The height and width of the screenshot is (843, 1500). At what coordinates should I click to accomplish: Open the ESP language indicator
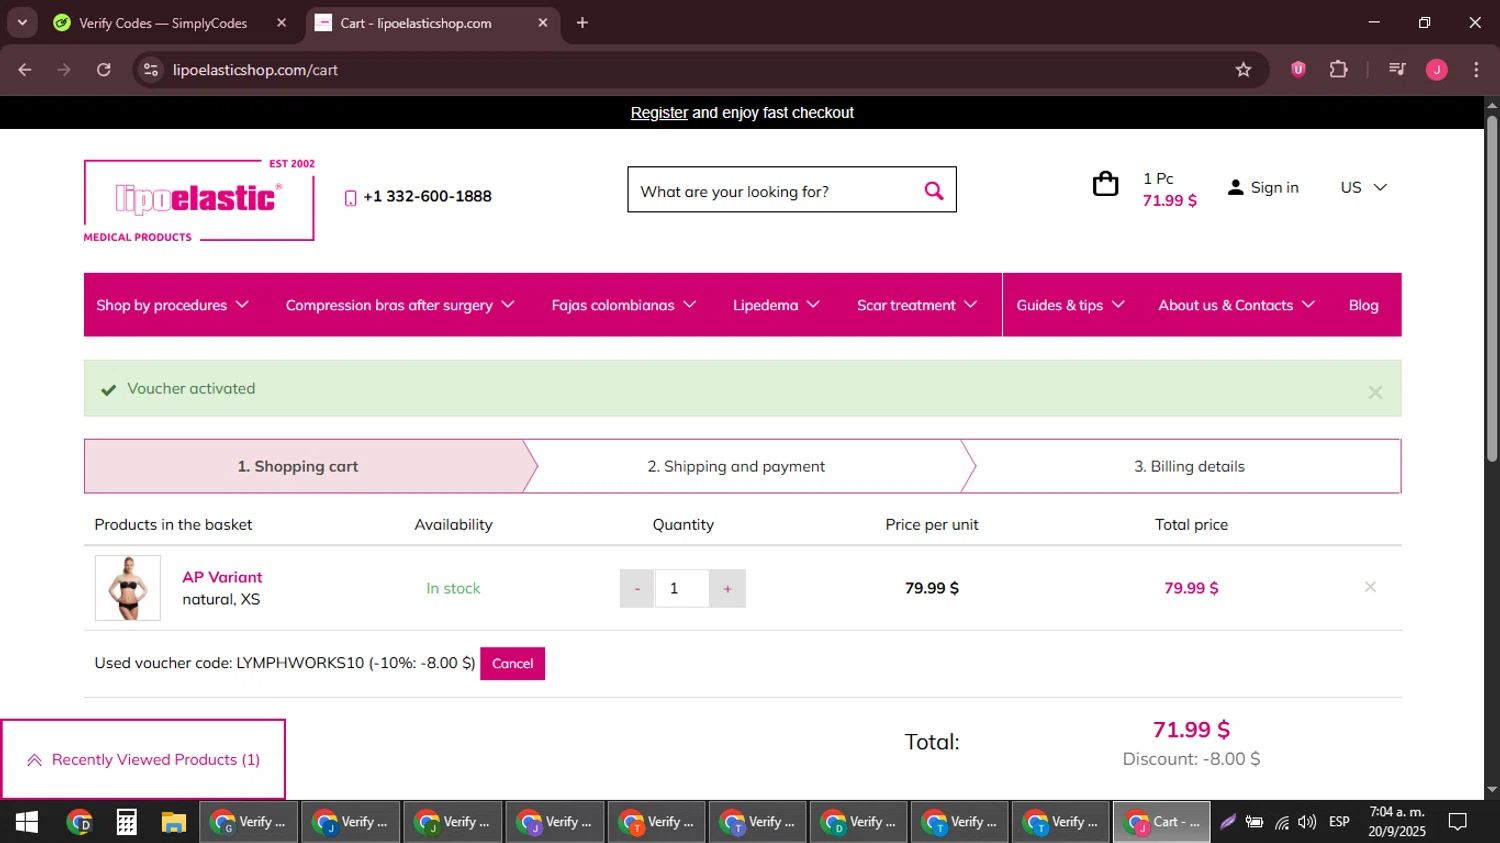[x=1339, y=822]
